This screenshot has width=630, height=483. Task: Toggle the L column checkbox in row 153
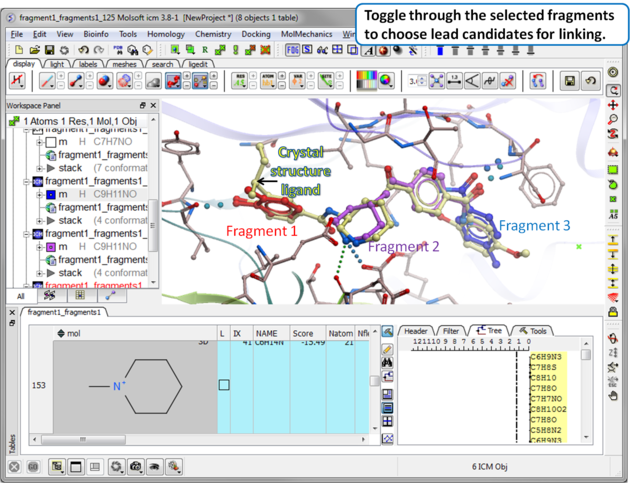(224, 385)
